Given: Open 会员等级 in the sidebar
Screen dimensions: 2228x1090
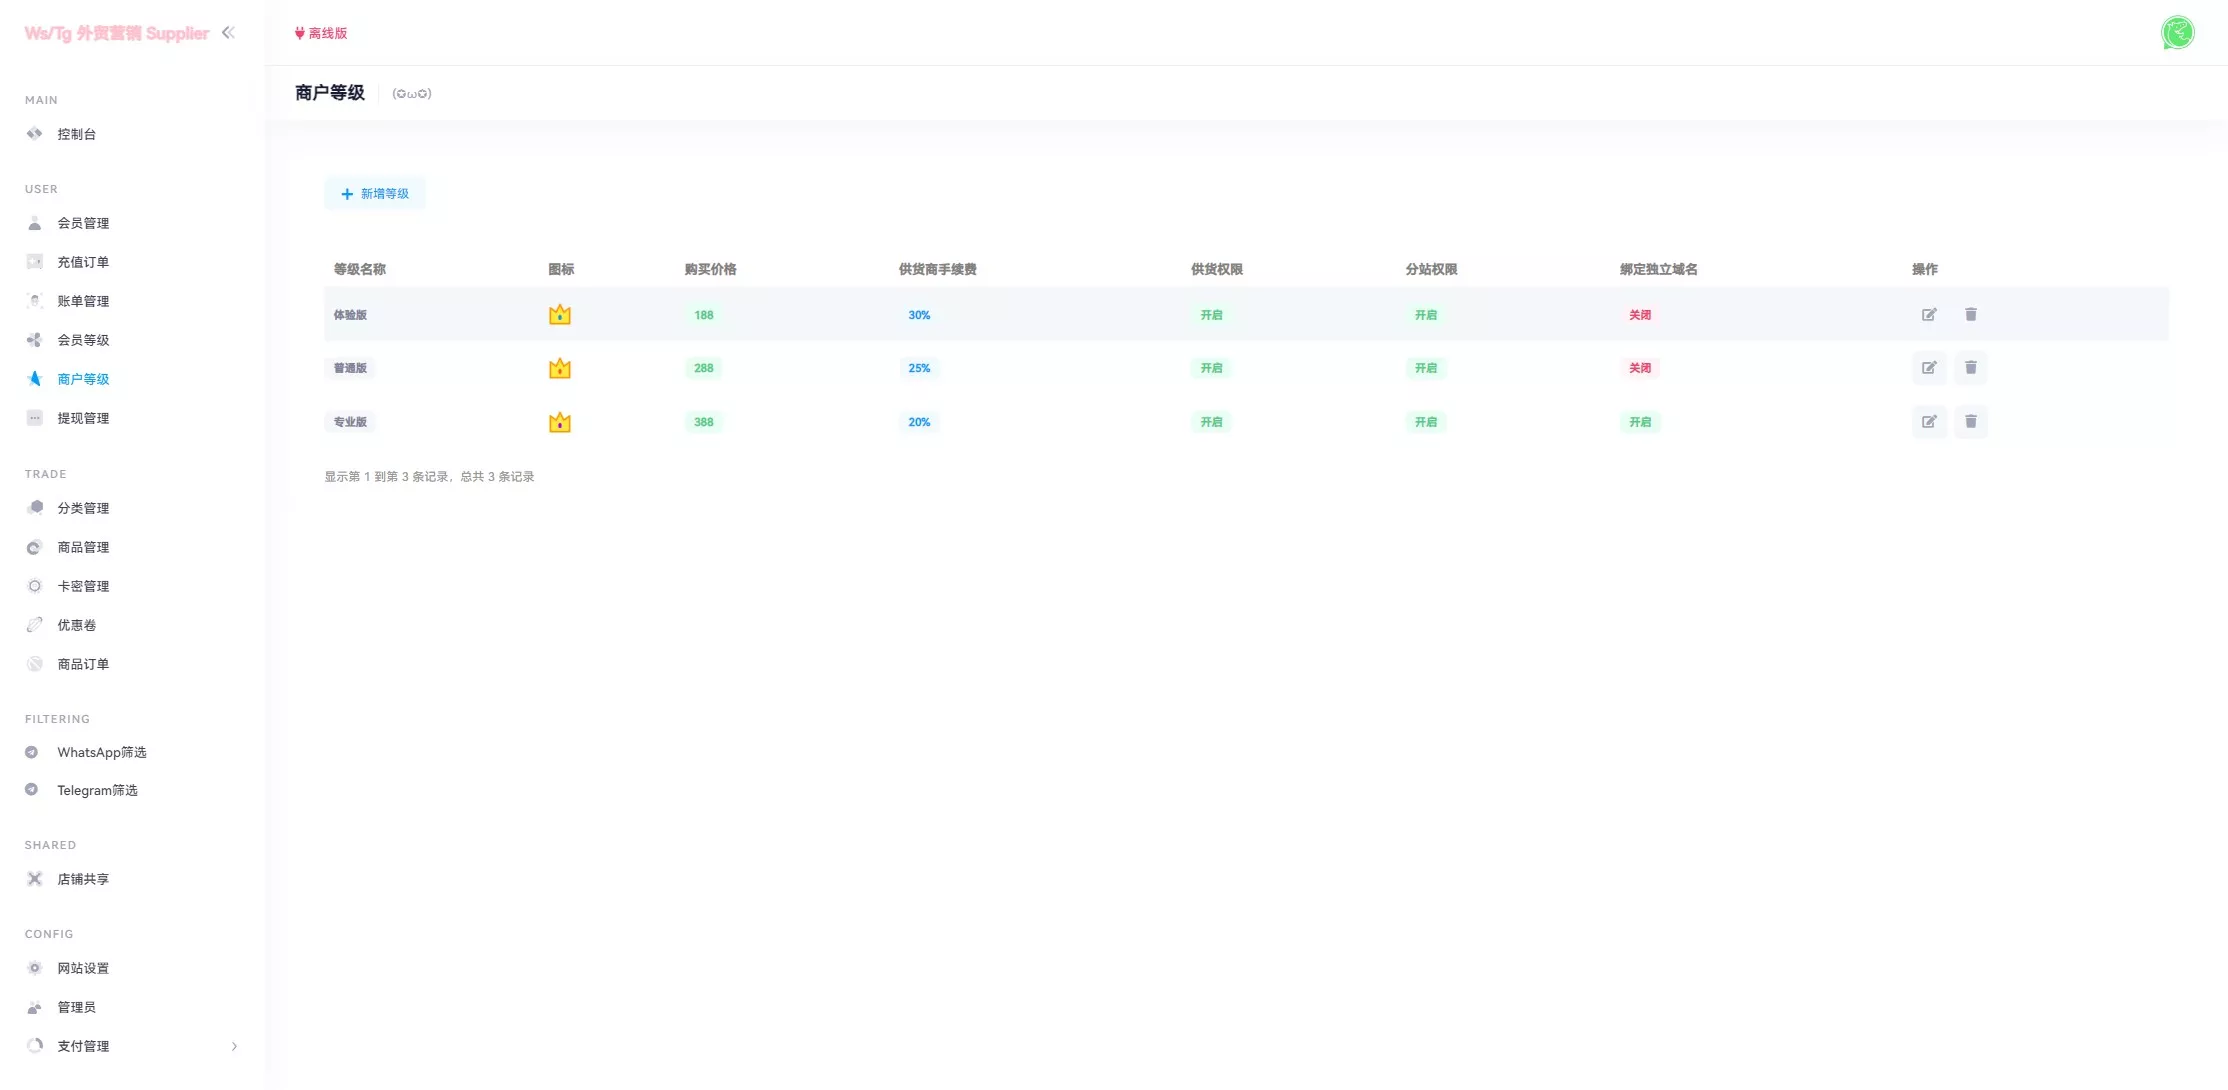Looking at the screenshot, I should pyautogui.click(x=84, y=340).
